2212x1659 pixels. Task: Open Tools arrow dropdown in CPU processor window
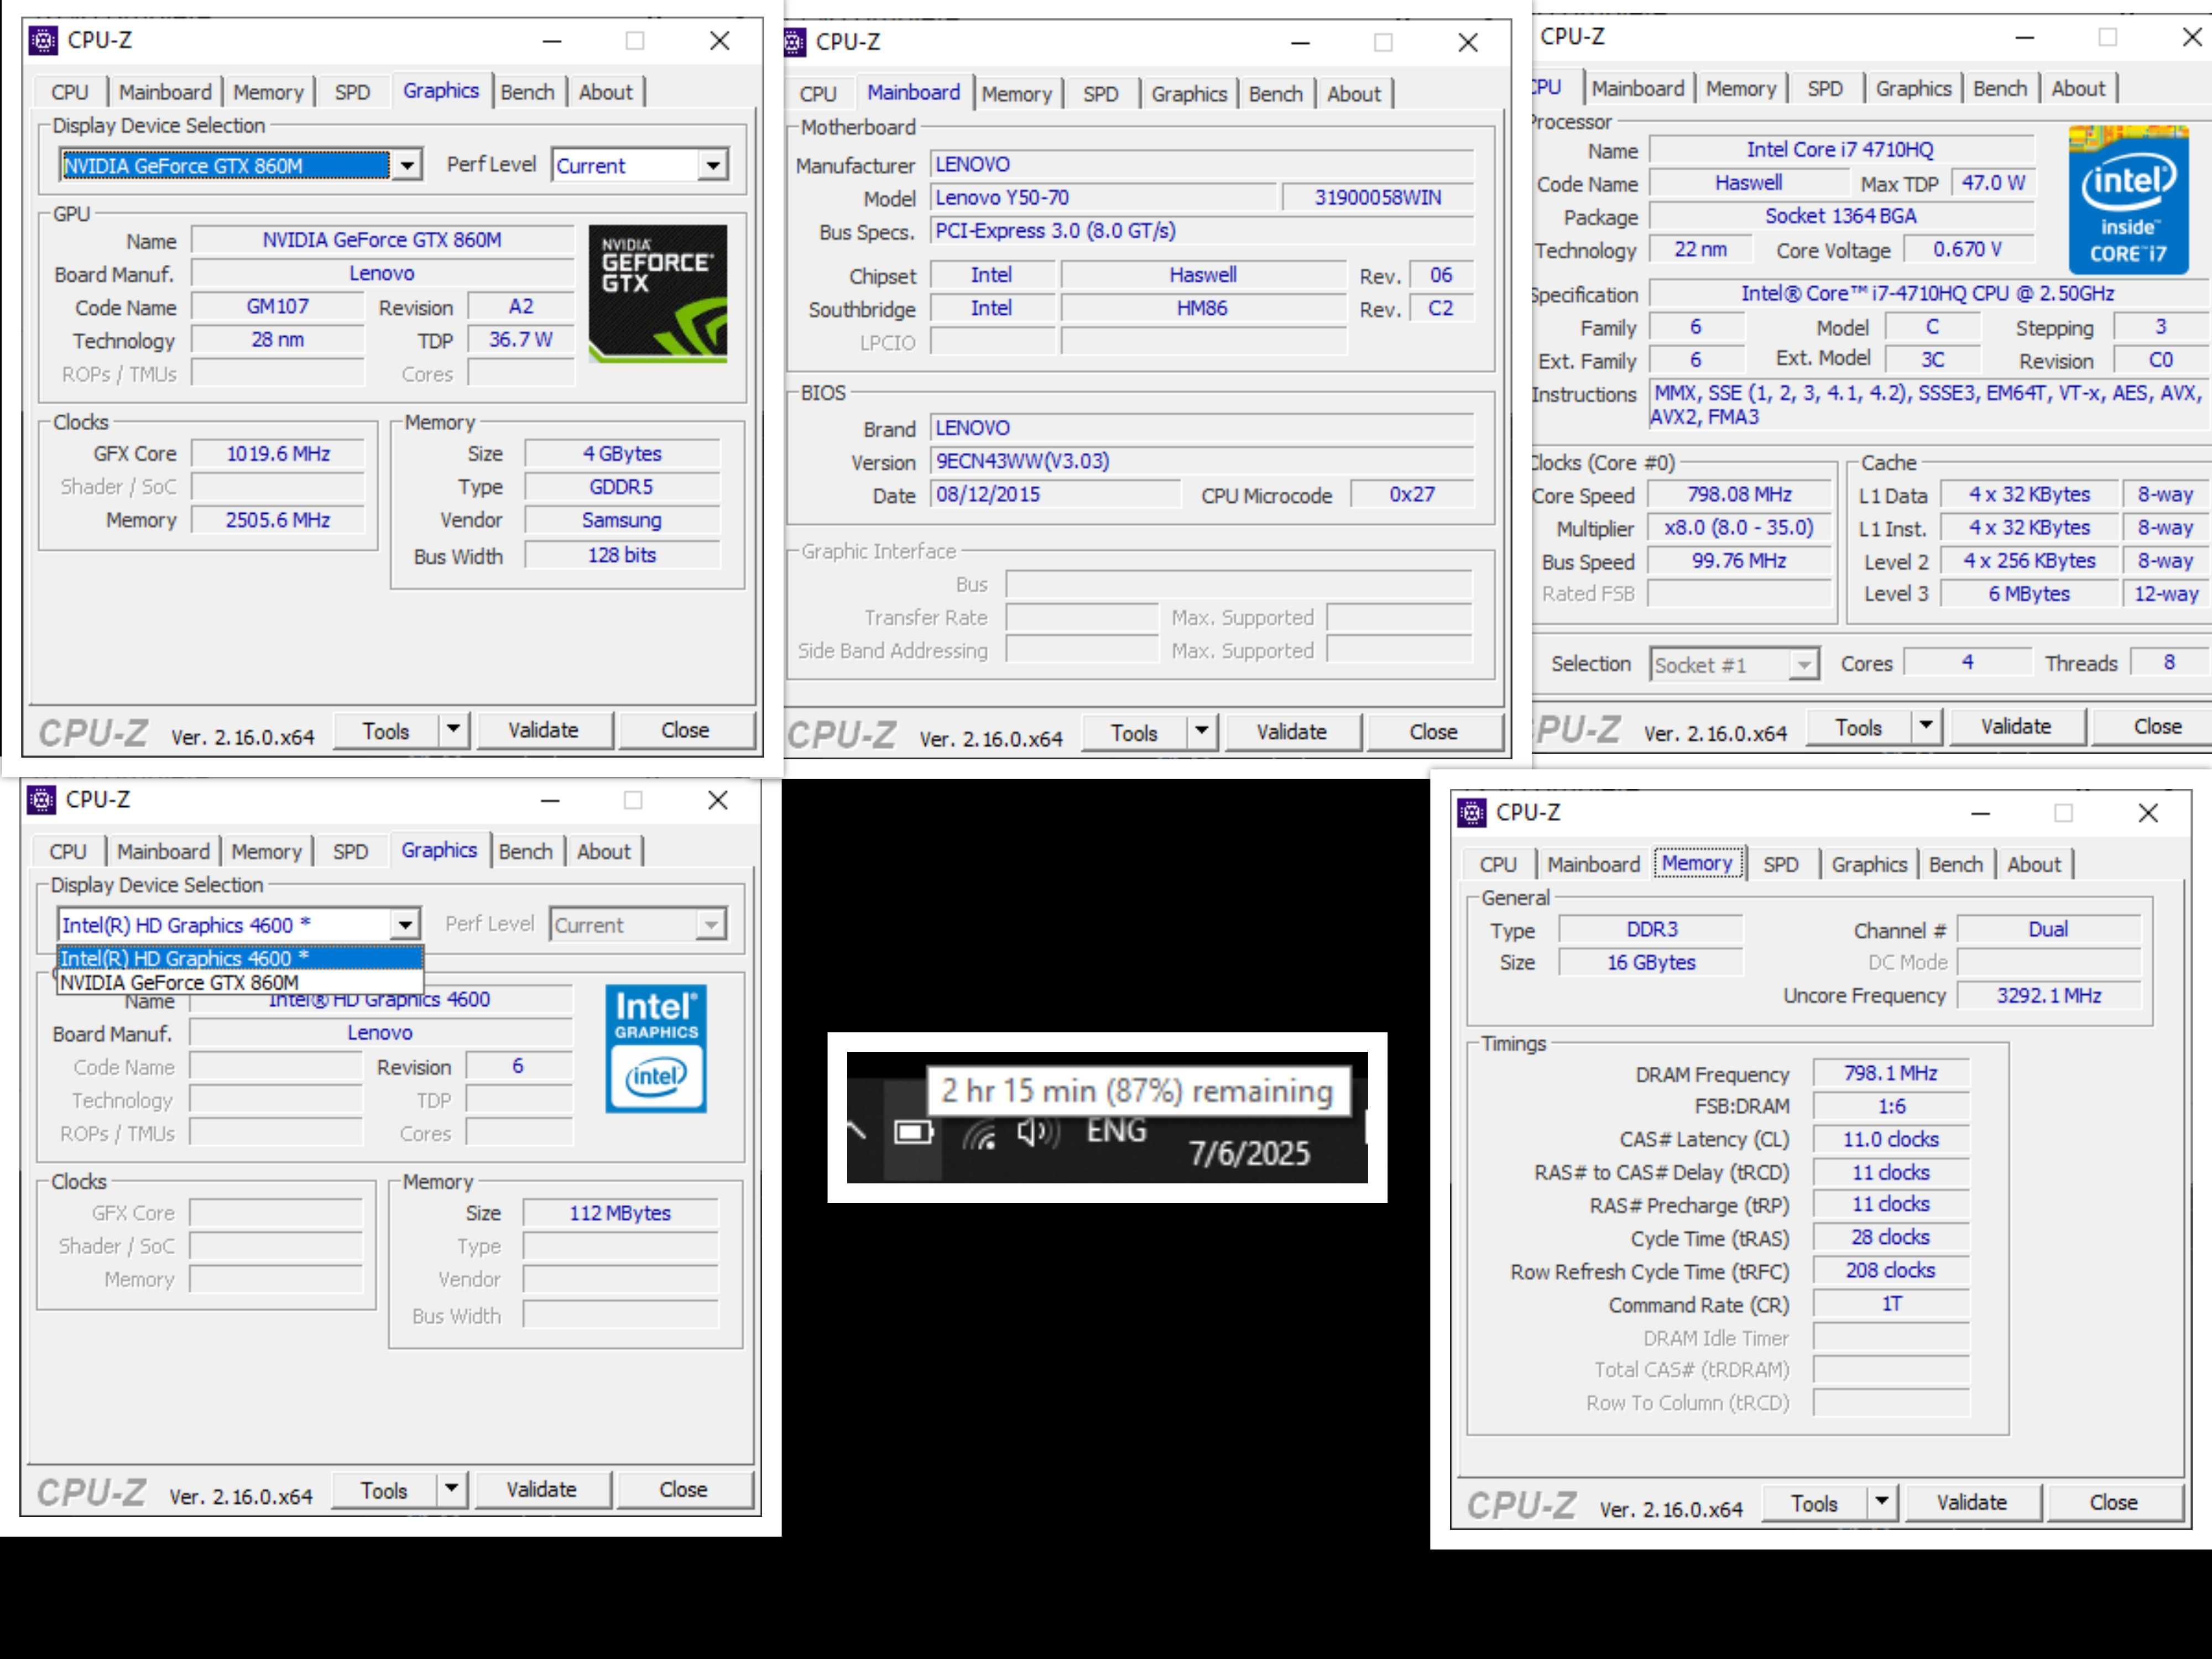coord(1925,727)
